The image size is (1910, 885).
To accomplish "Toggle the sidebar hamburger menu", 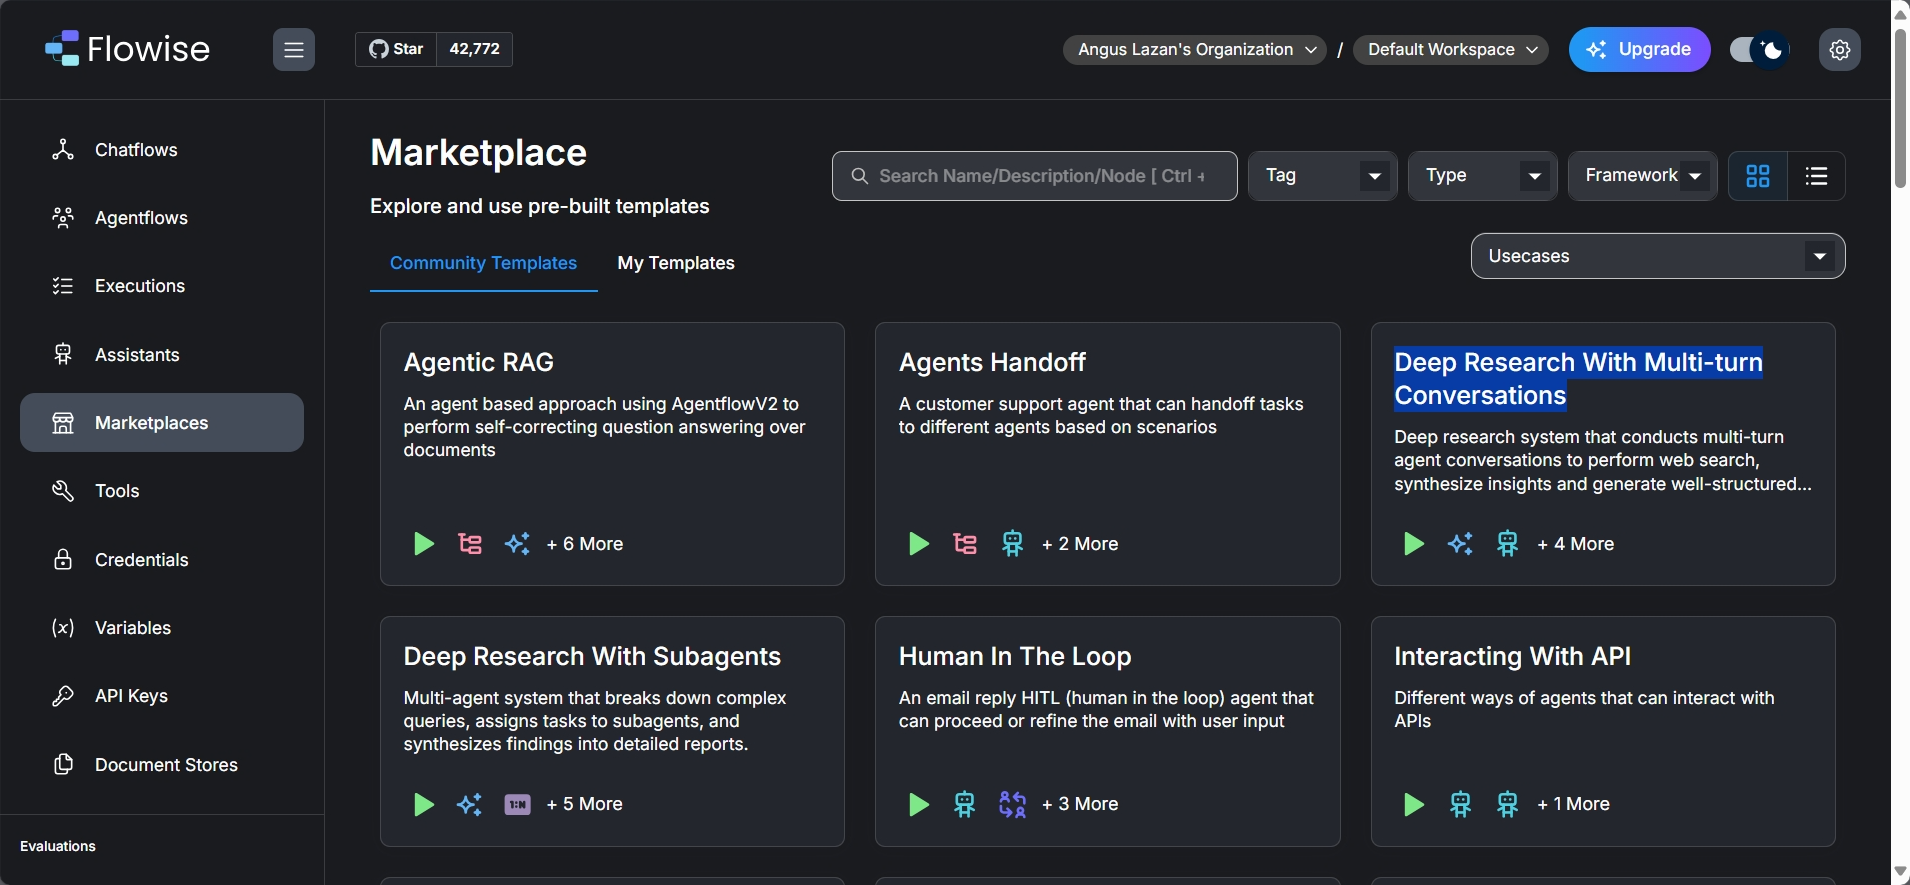I will click(x=294, y=50).
